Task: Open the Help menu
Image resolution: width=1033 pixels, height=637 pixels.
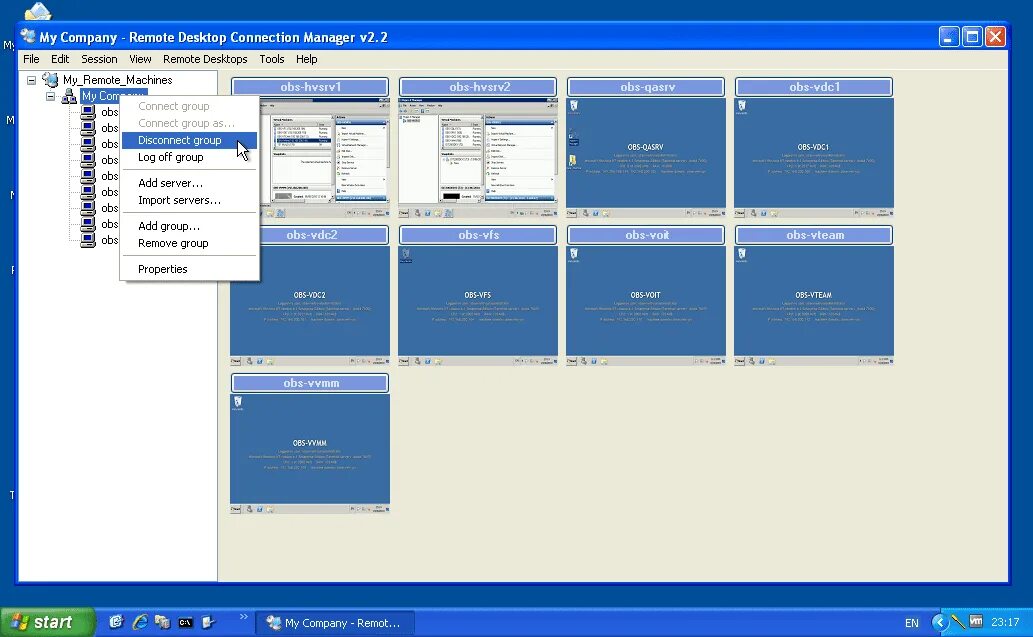Action: (x=306, y=59)
